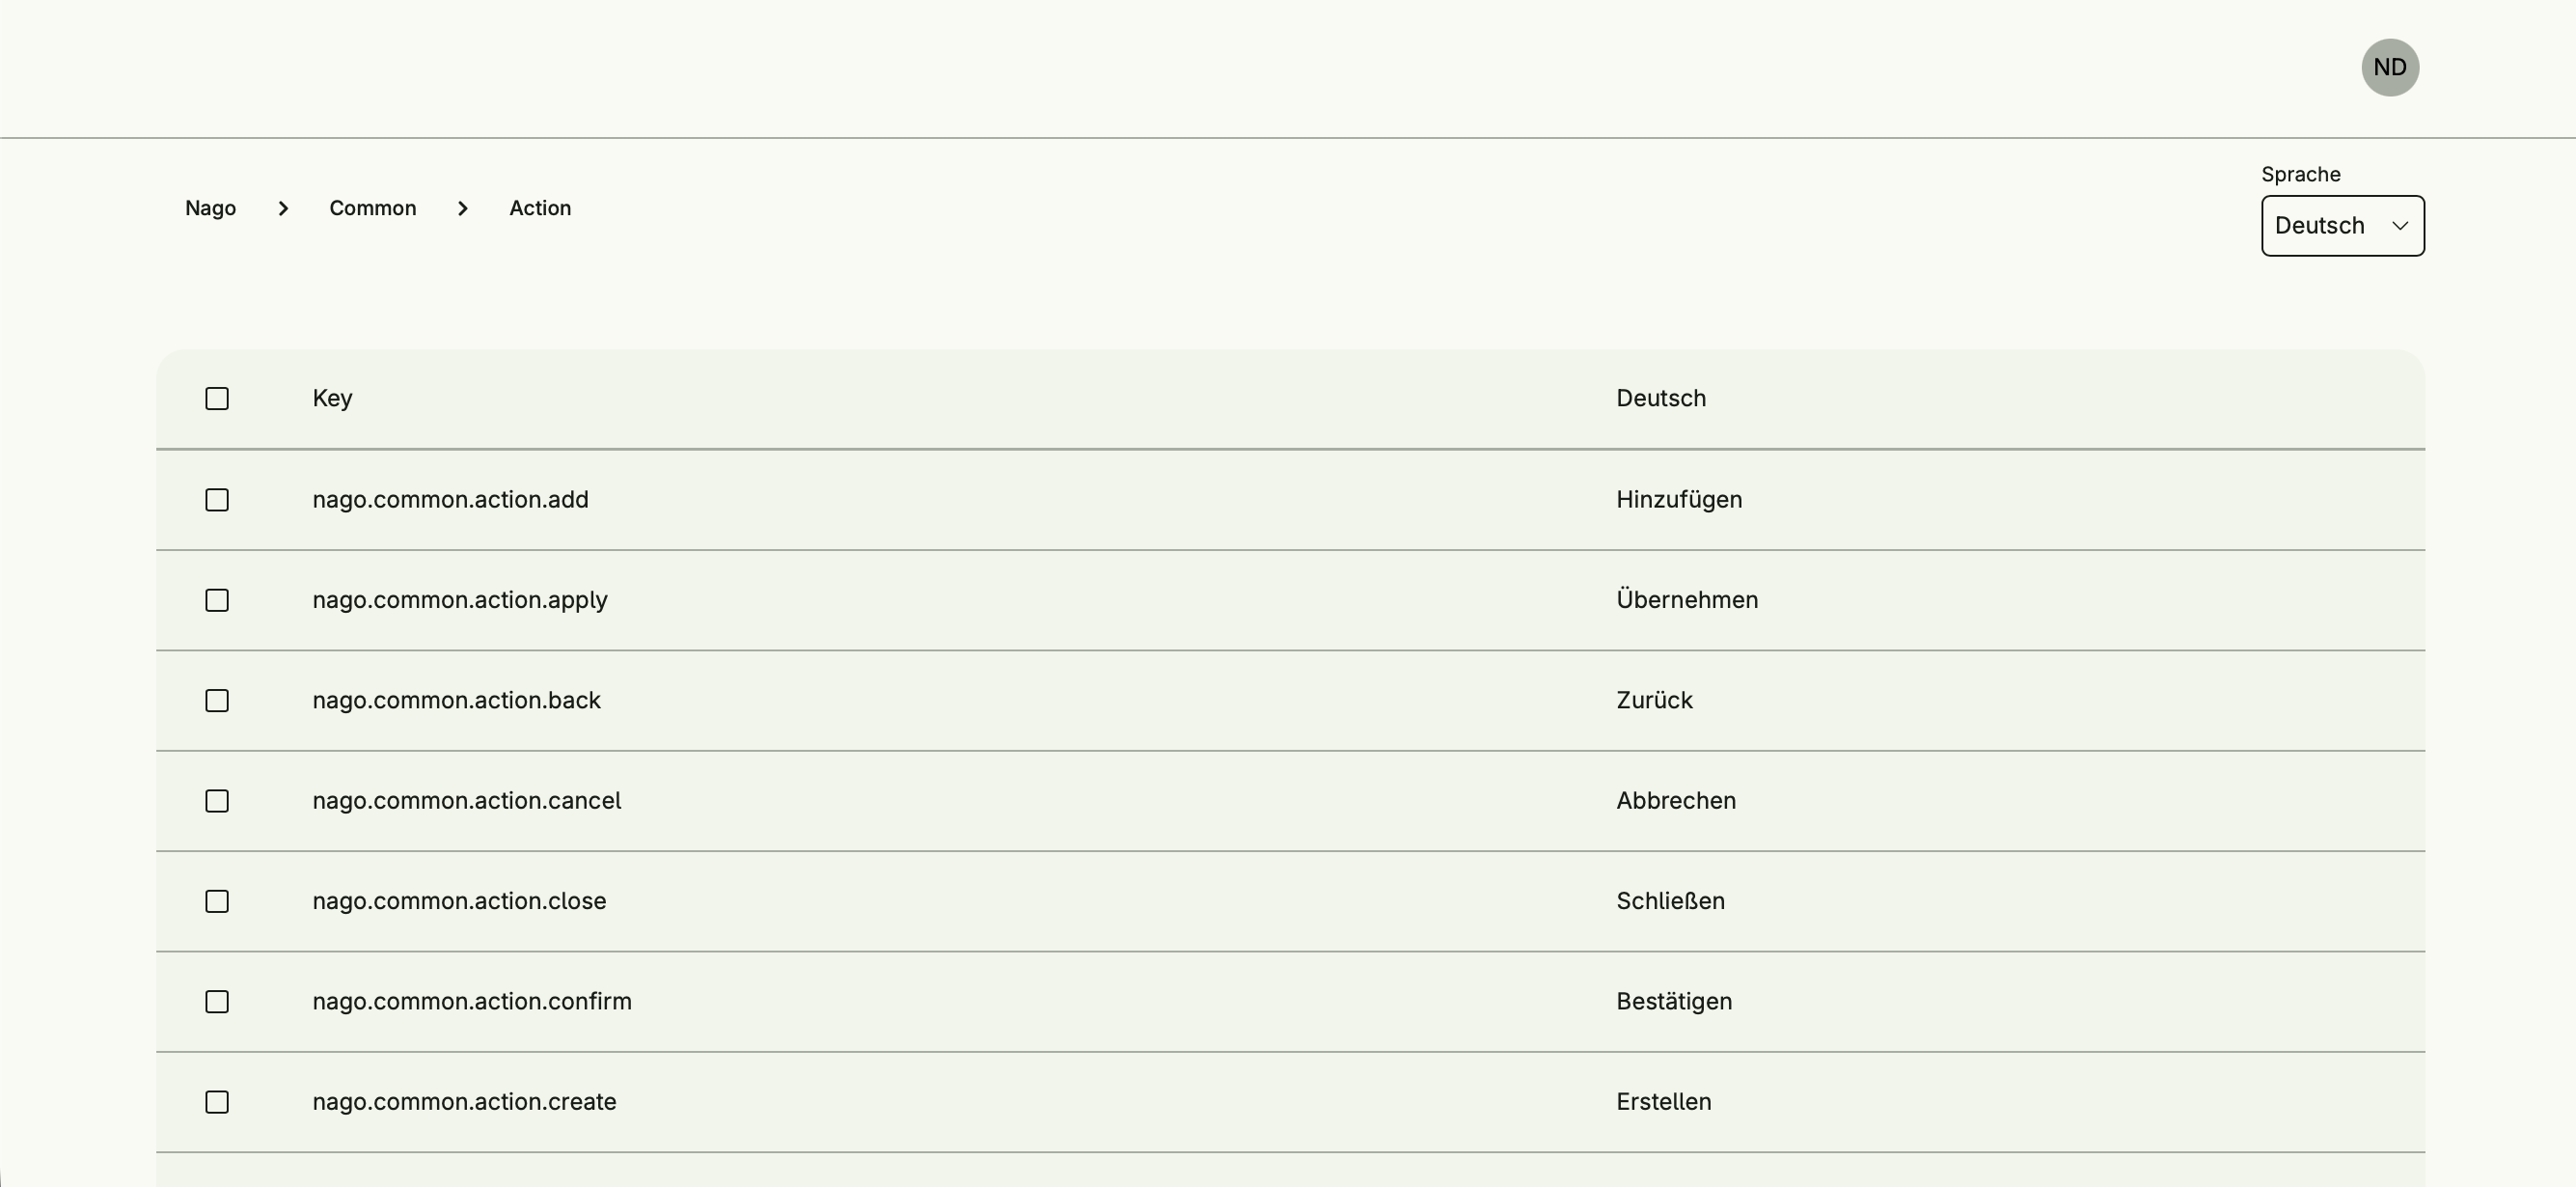
Task: Click the Deutsch column header
Action: [x=1660, y=398]
